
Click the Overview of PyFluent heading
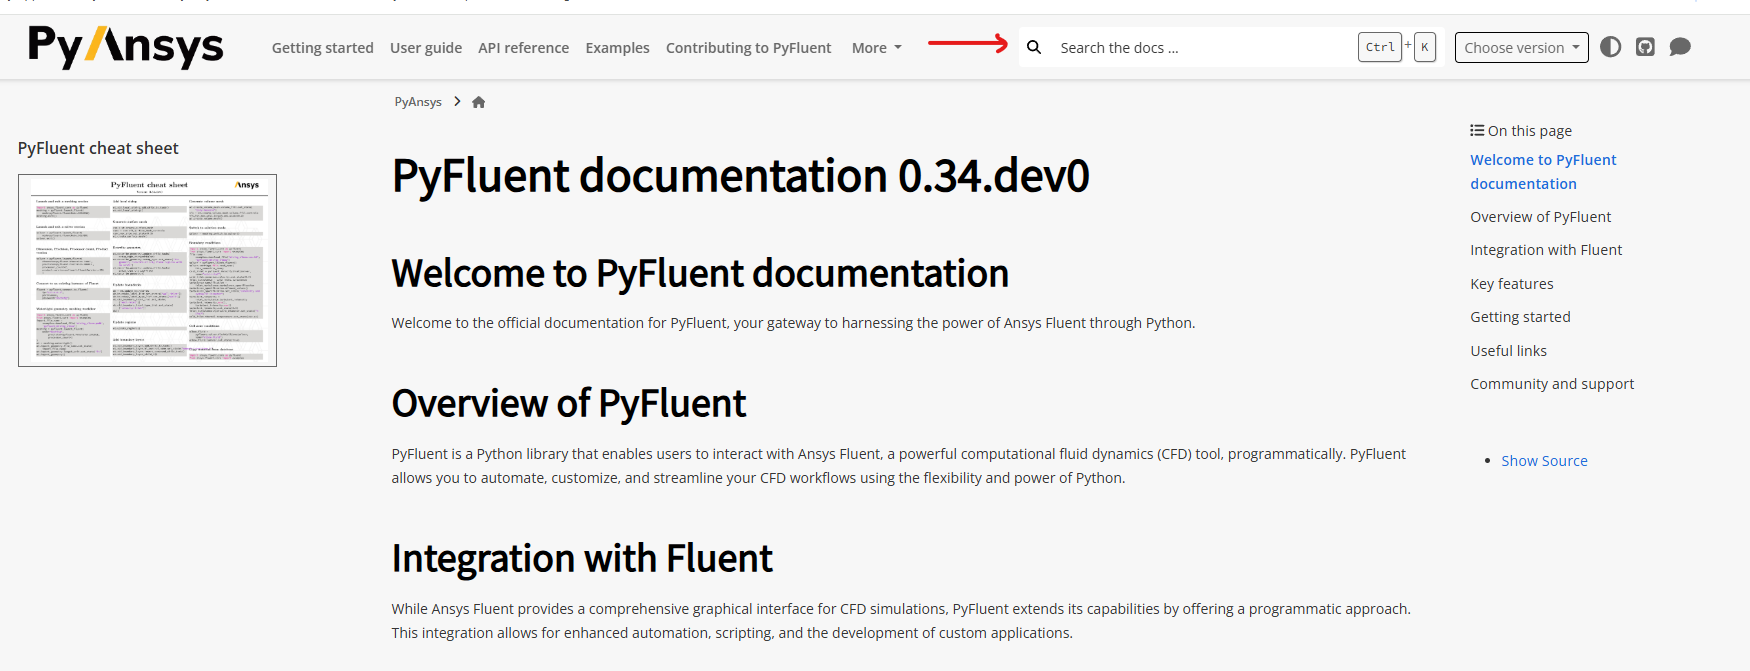[569, 404]
